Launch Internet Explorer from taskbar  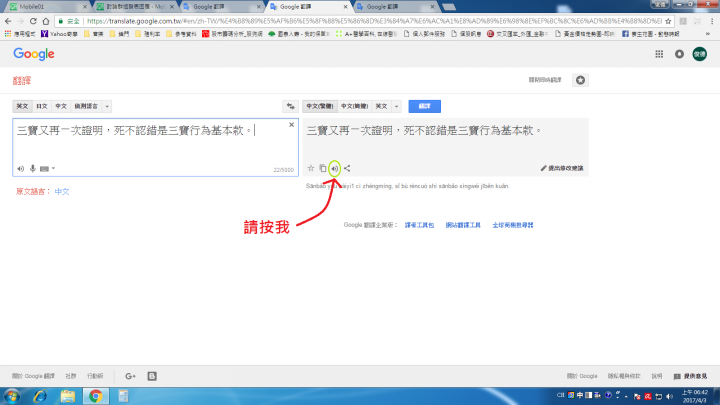coord(40,396)
